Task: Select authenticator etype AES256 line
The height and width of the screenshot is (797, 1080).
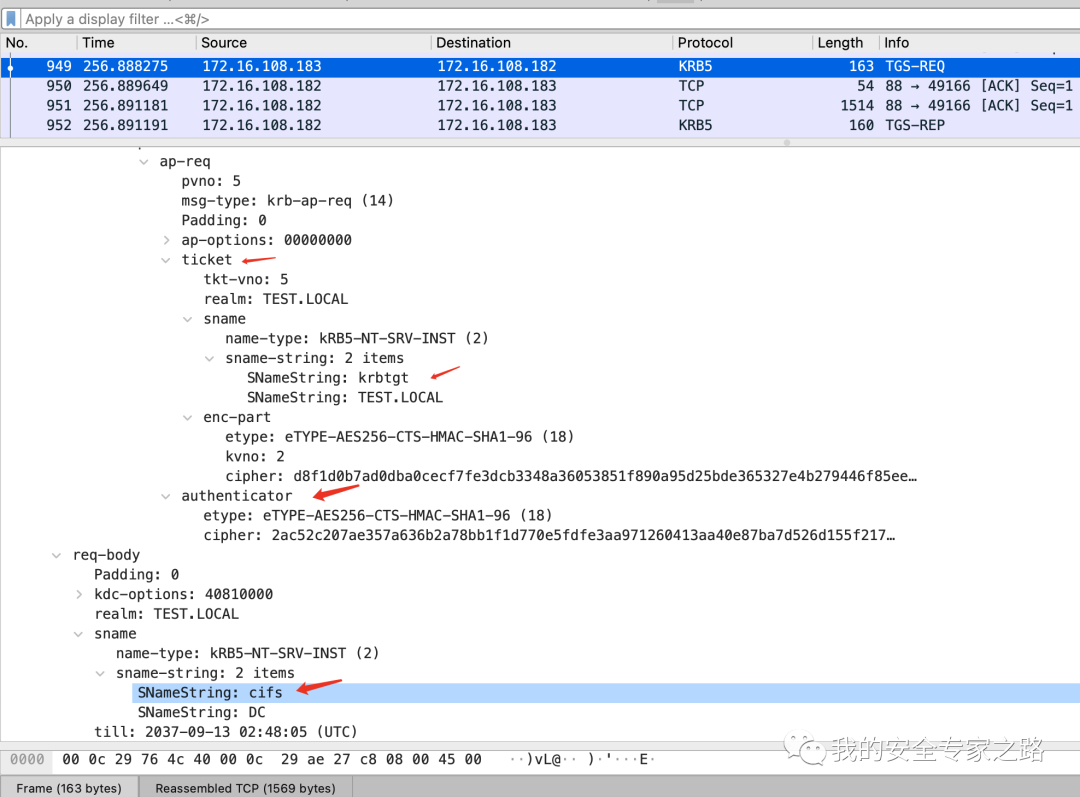Action: point(377,516)
